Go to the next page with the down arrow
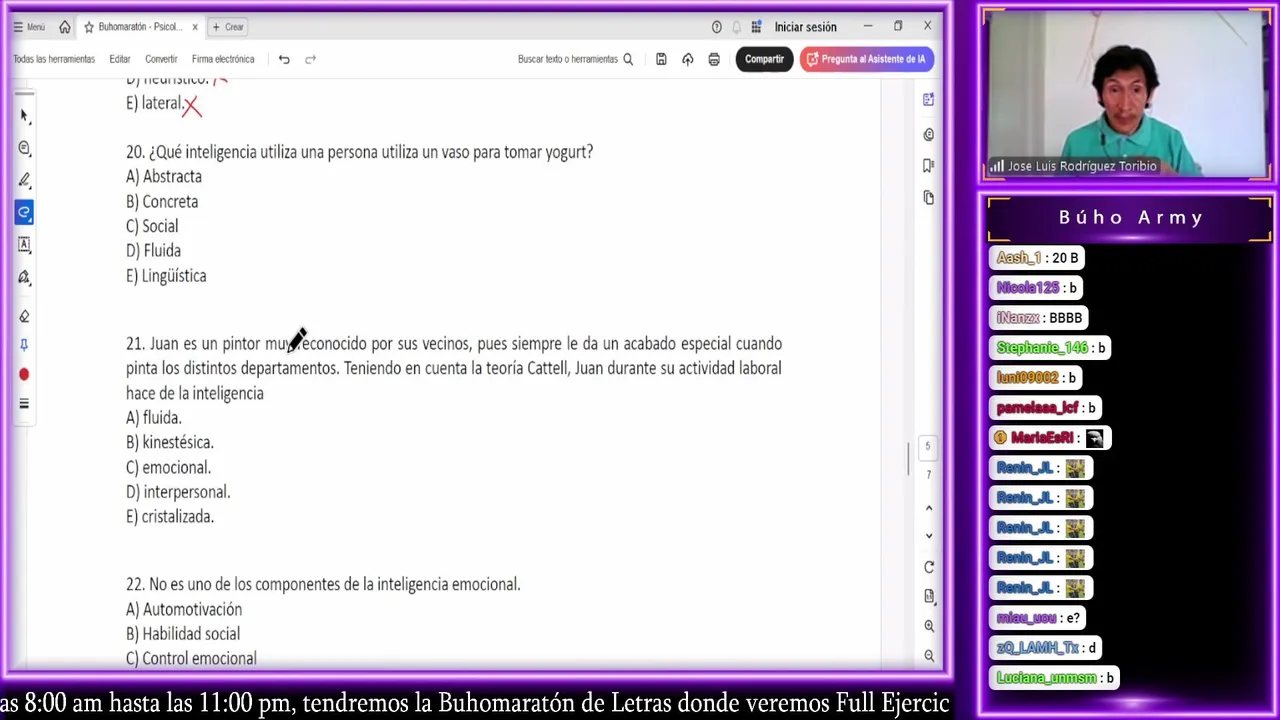Image resolution: width=1280 pixels, height=720 pixels. 928,536
